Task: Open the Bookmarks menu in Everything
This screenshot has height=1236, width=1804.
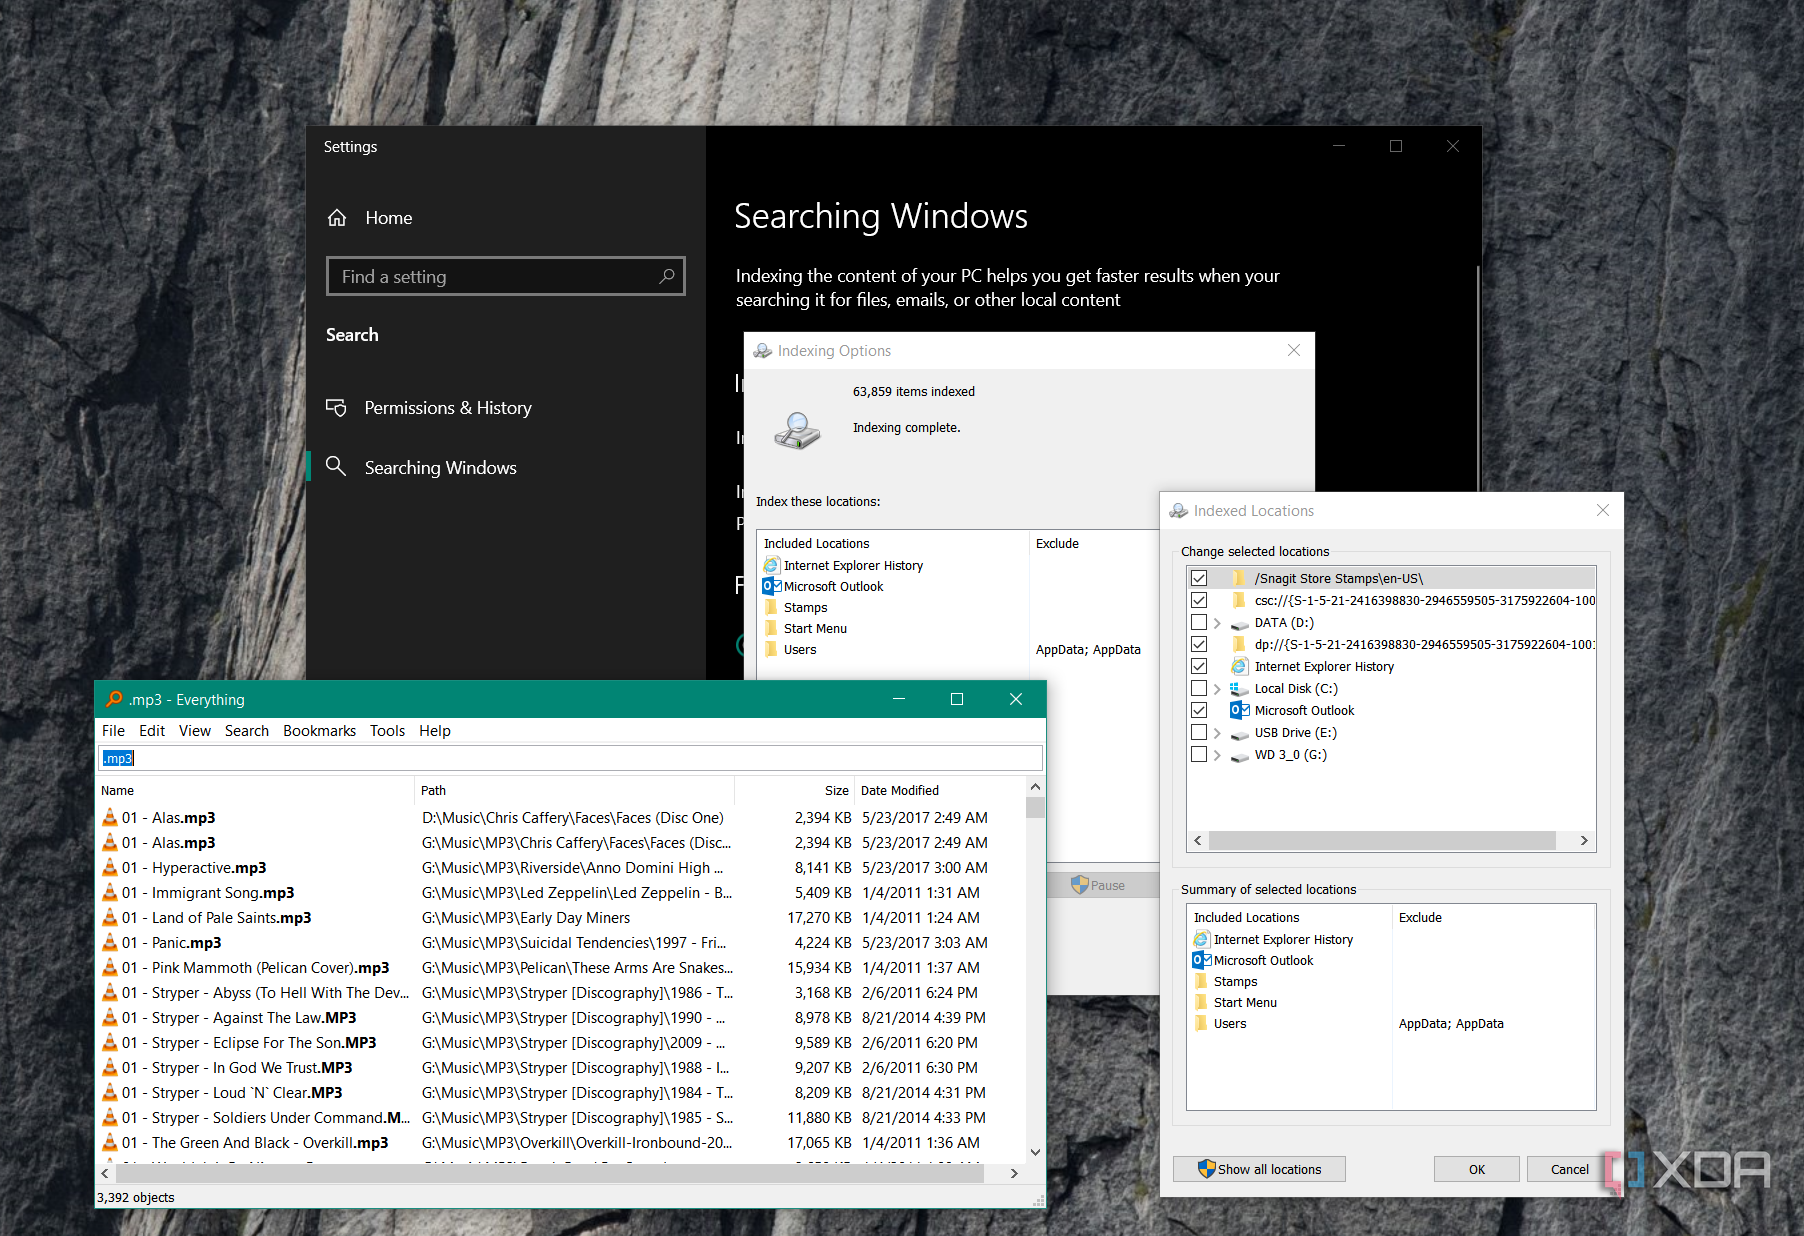Action: tap(319, 731)
